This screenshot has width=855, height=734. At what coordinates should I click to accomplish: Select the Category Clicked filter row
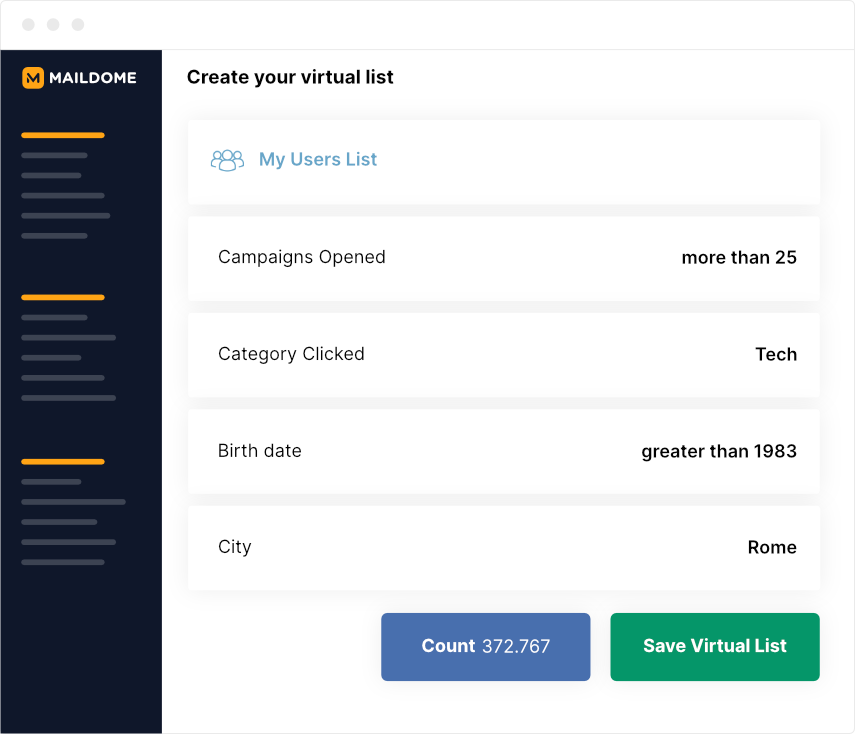[504, 355]
